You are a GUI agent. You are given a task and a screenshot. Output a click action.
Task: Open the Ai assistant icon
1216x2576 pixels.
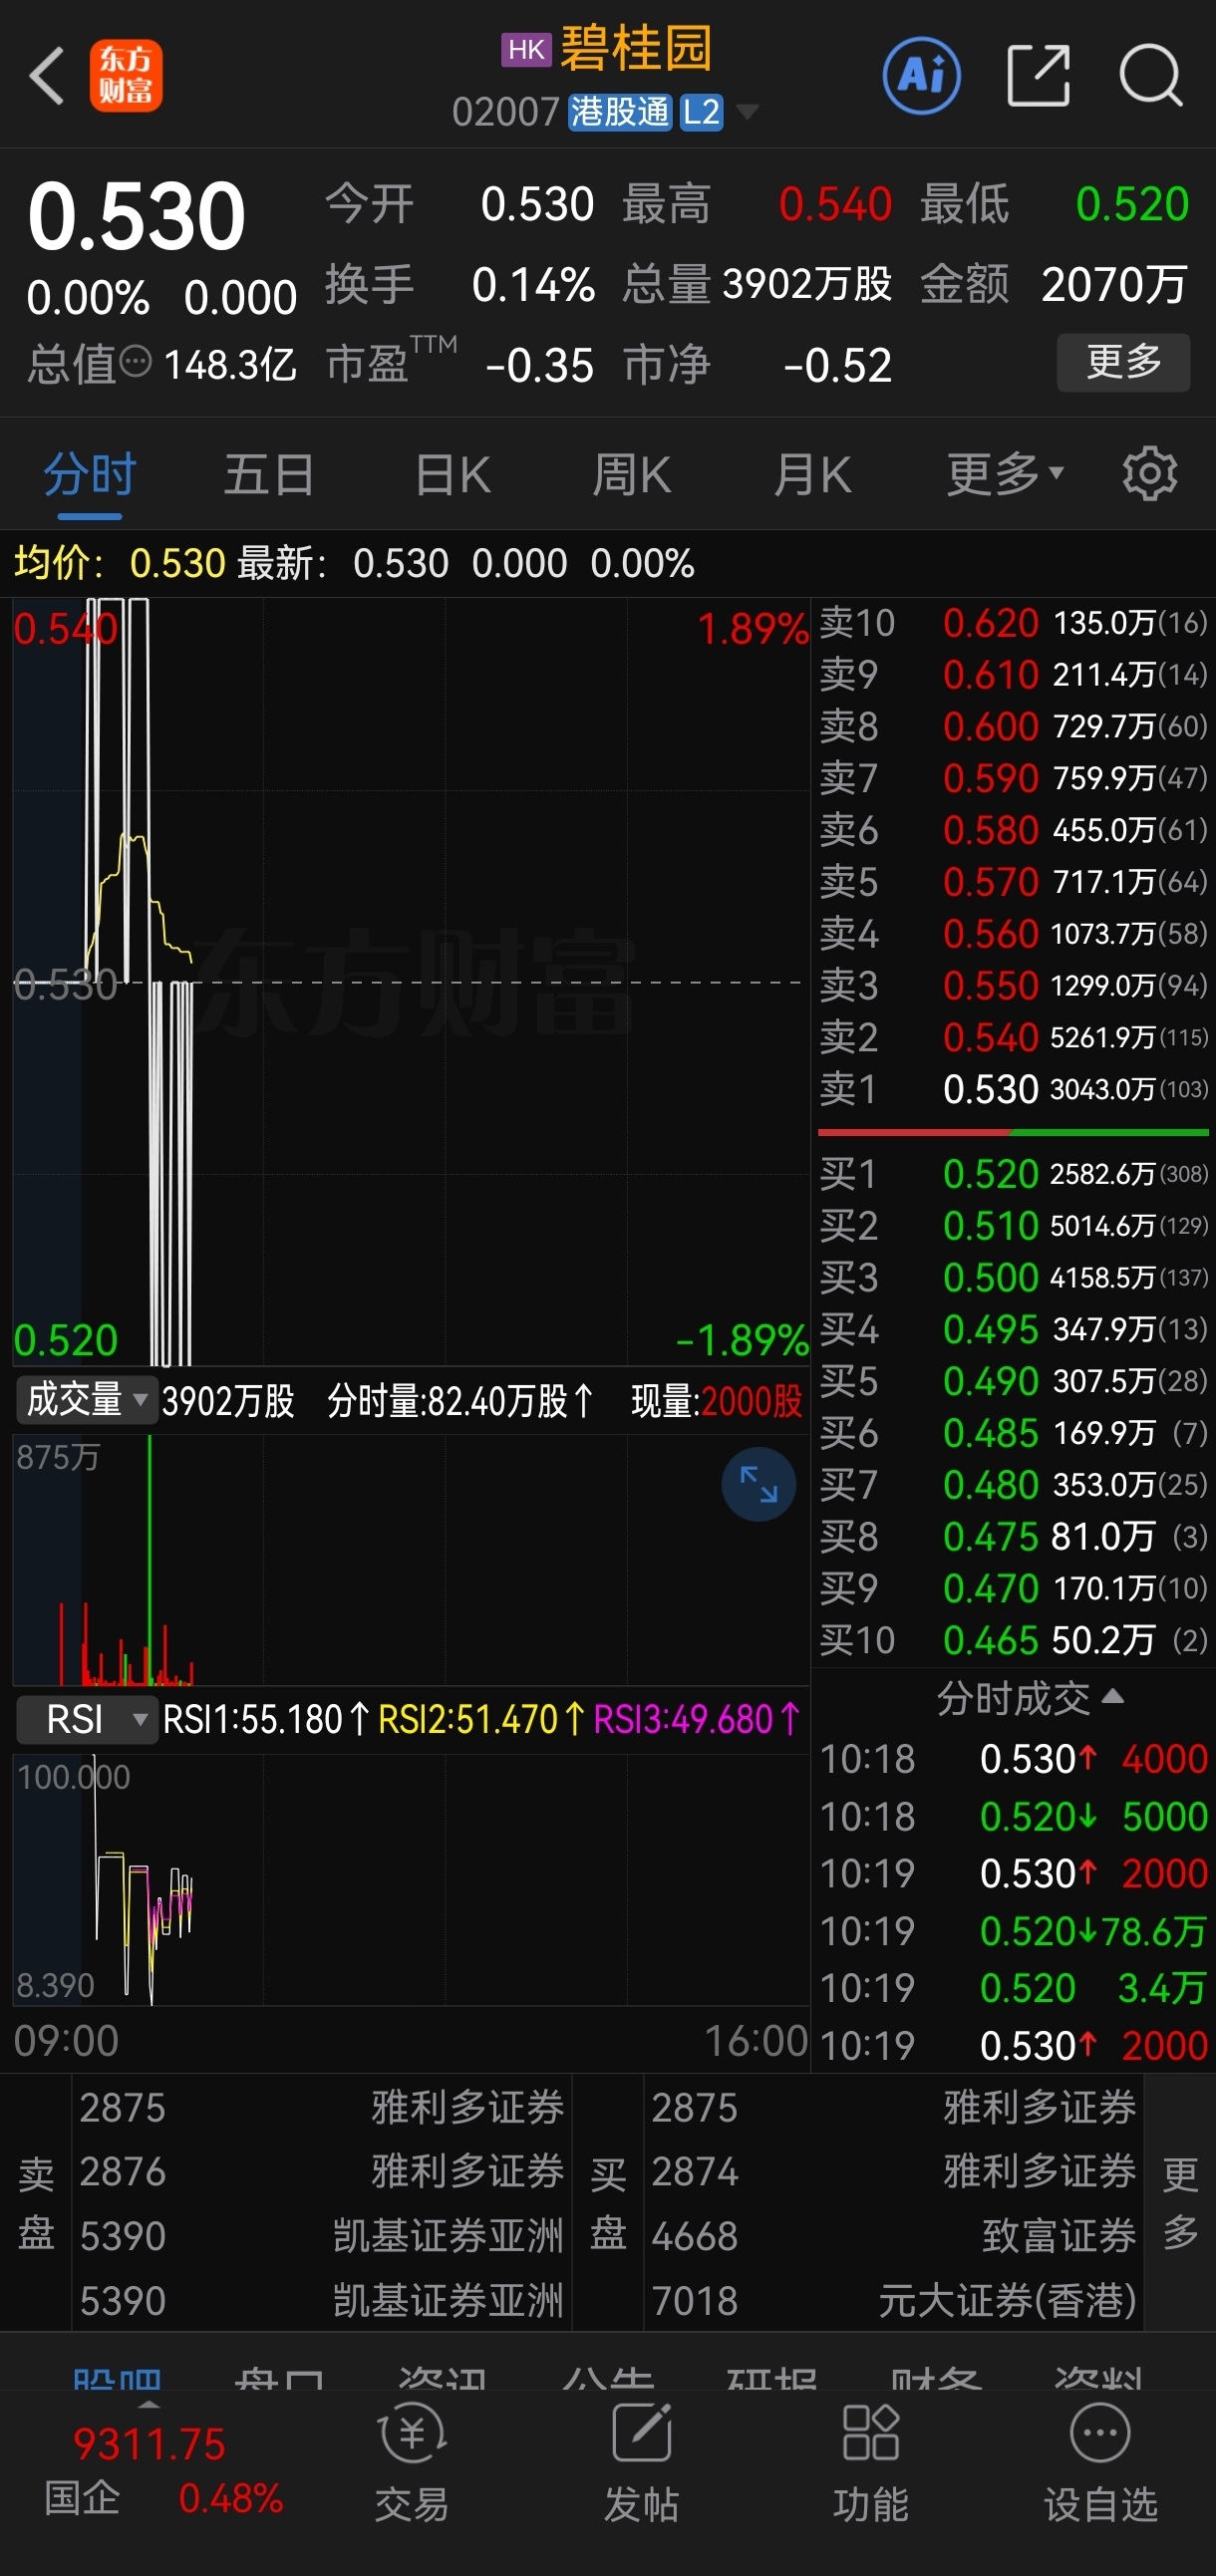tap(921, 76)
